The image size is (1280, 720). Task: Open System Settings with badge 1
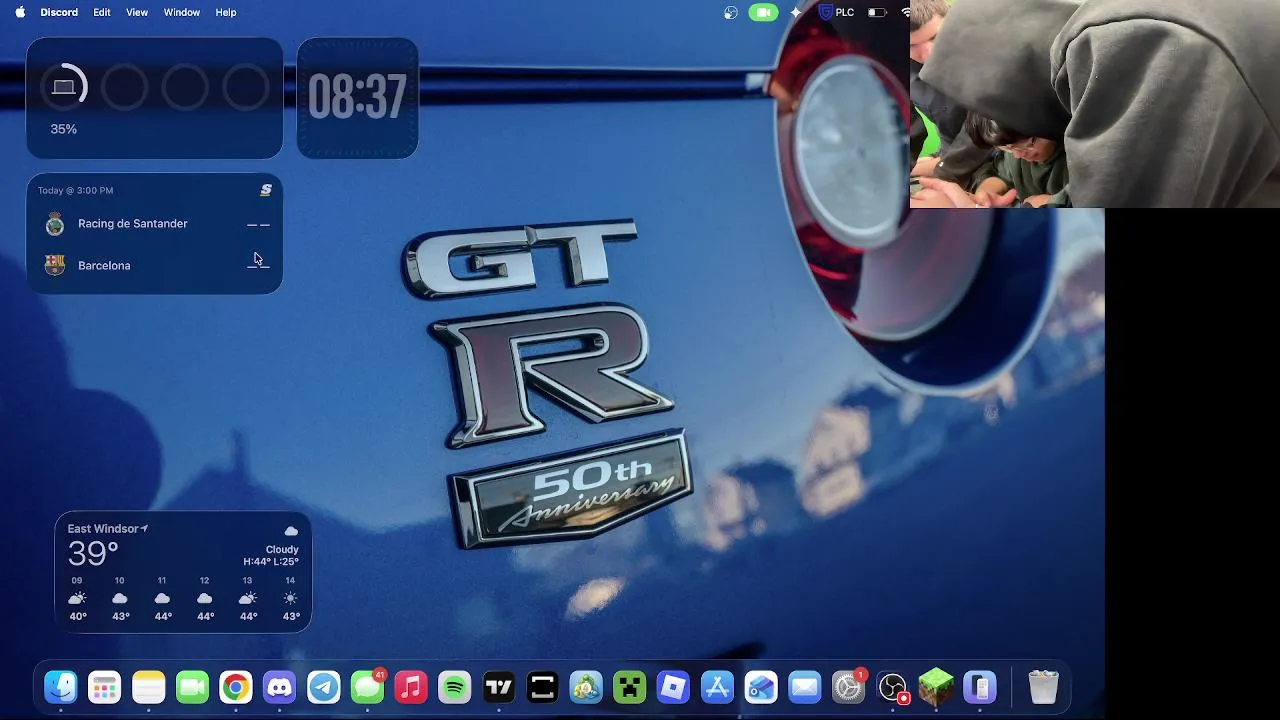click(848, 687)
